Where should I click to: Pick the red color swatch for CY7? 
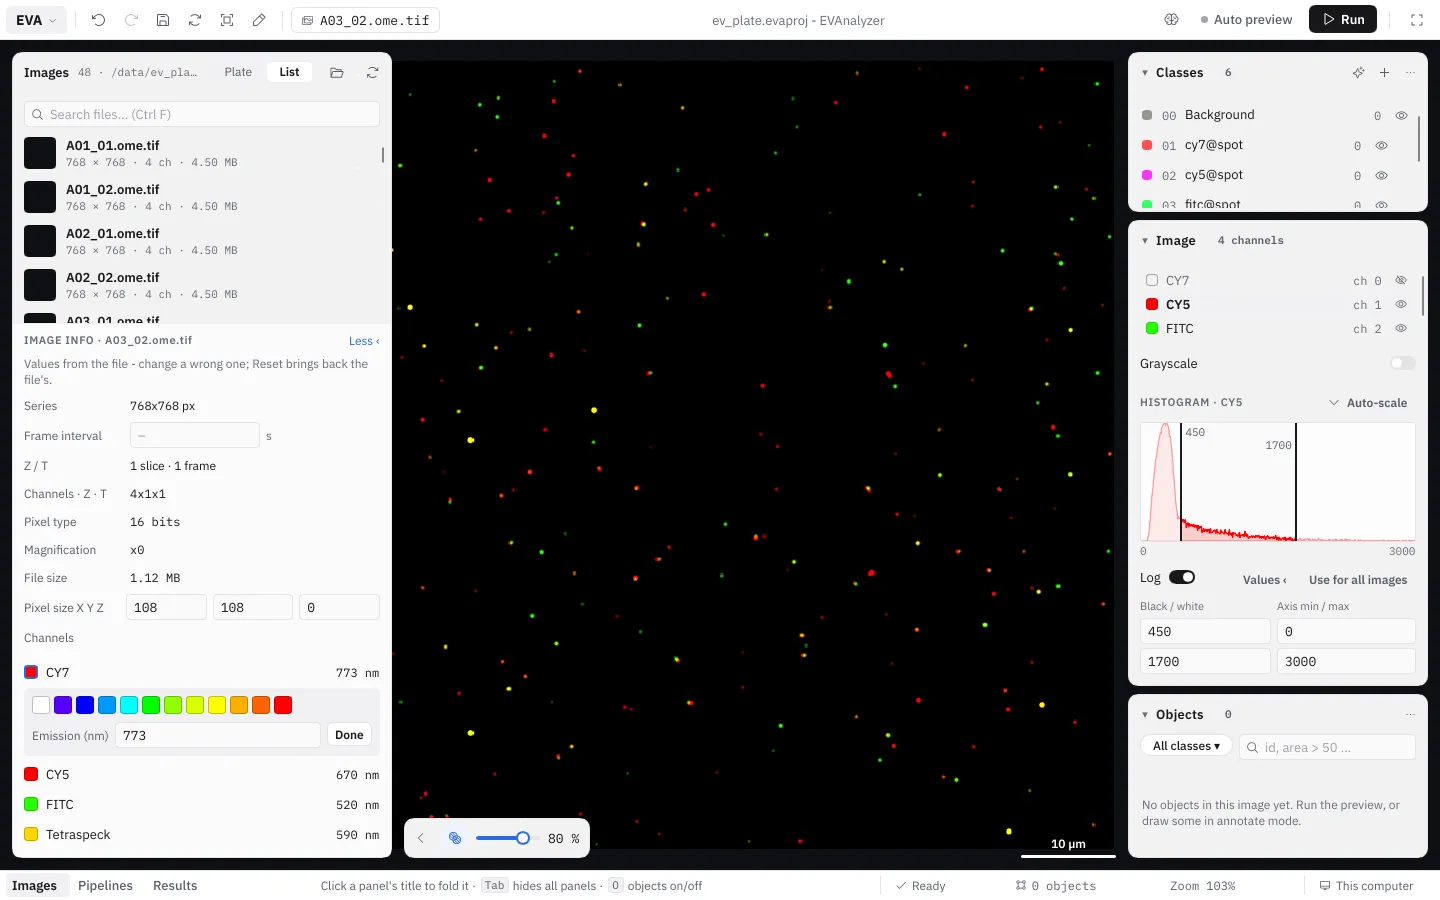[x=283, y=705]
